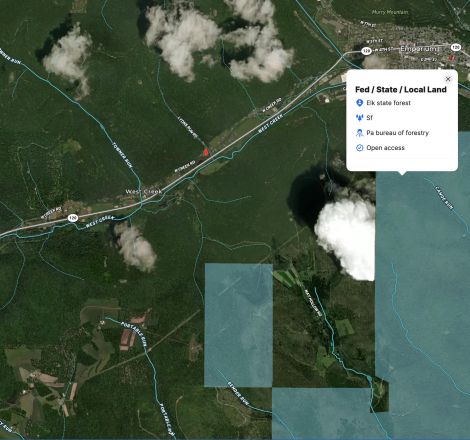The image size is (470, 440).
Task: Select the red highlighted parcel near Route 120
Action: coord(206,152)
